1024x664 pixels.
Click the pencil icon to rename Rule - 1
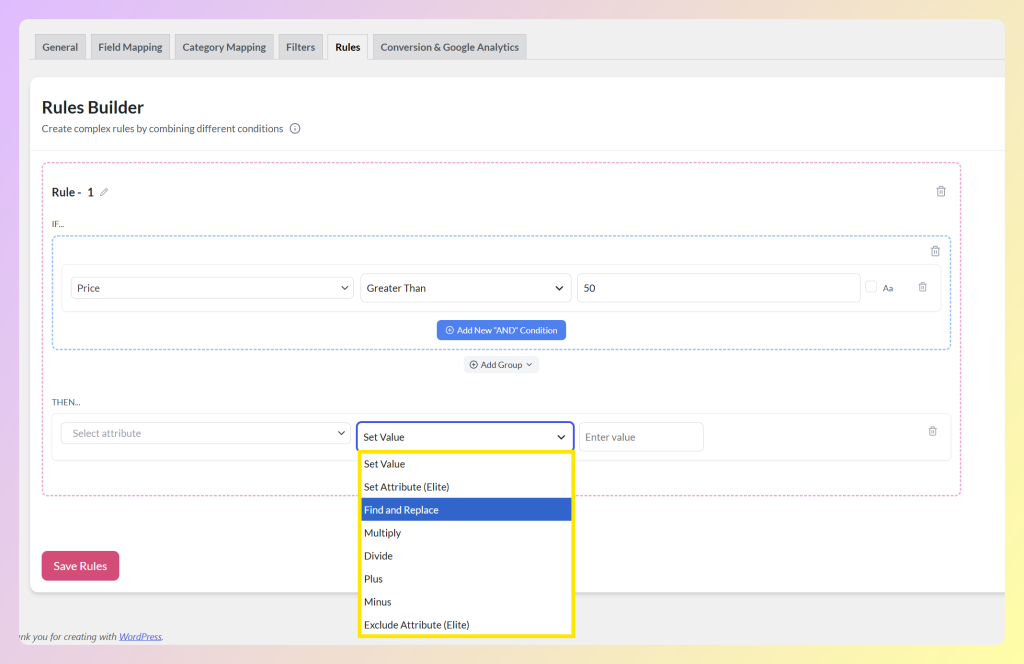(x=104, y=192)
